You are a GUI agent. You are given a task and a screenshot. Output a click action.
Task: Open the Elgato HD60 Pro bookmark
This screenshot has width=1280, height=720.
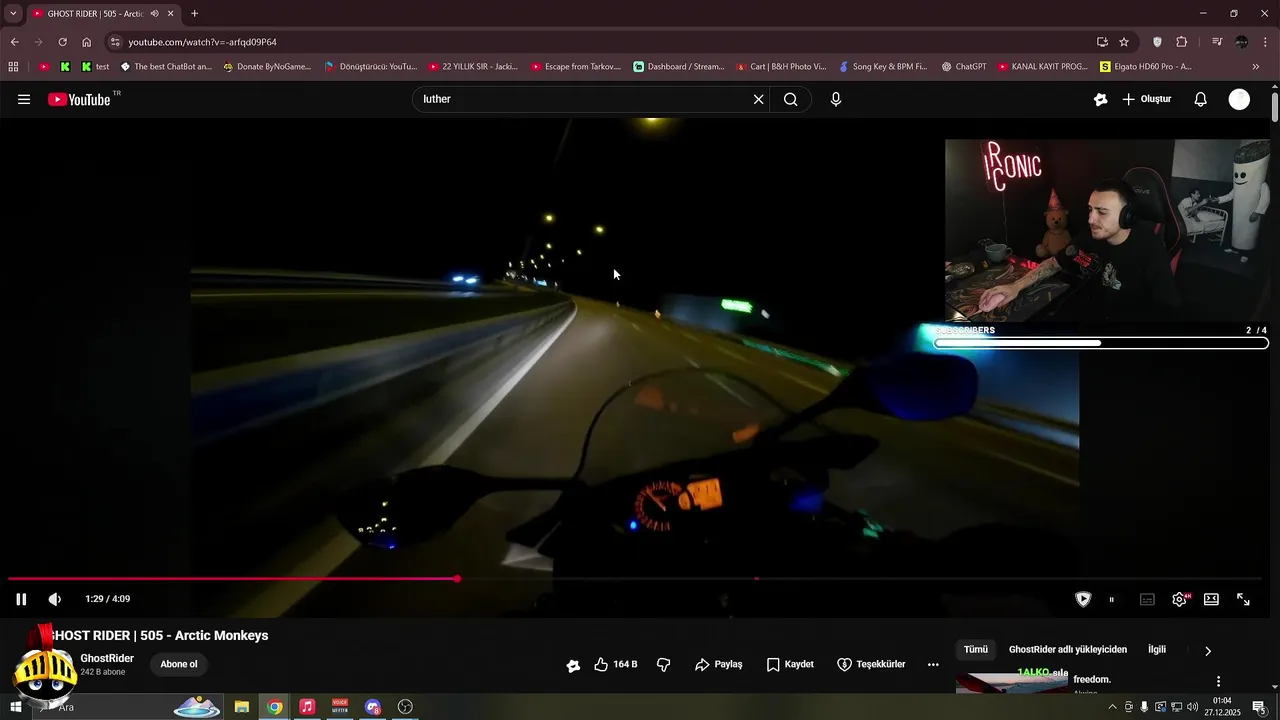[x=1146, y=67]
